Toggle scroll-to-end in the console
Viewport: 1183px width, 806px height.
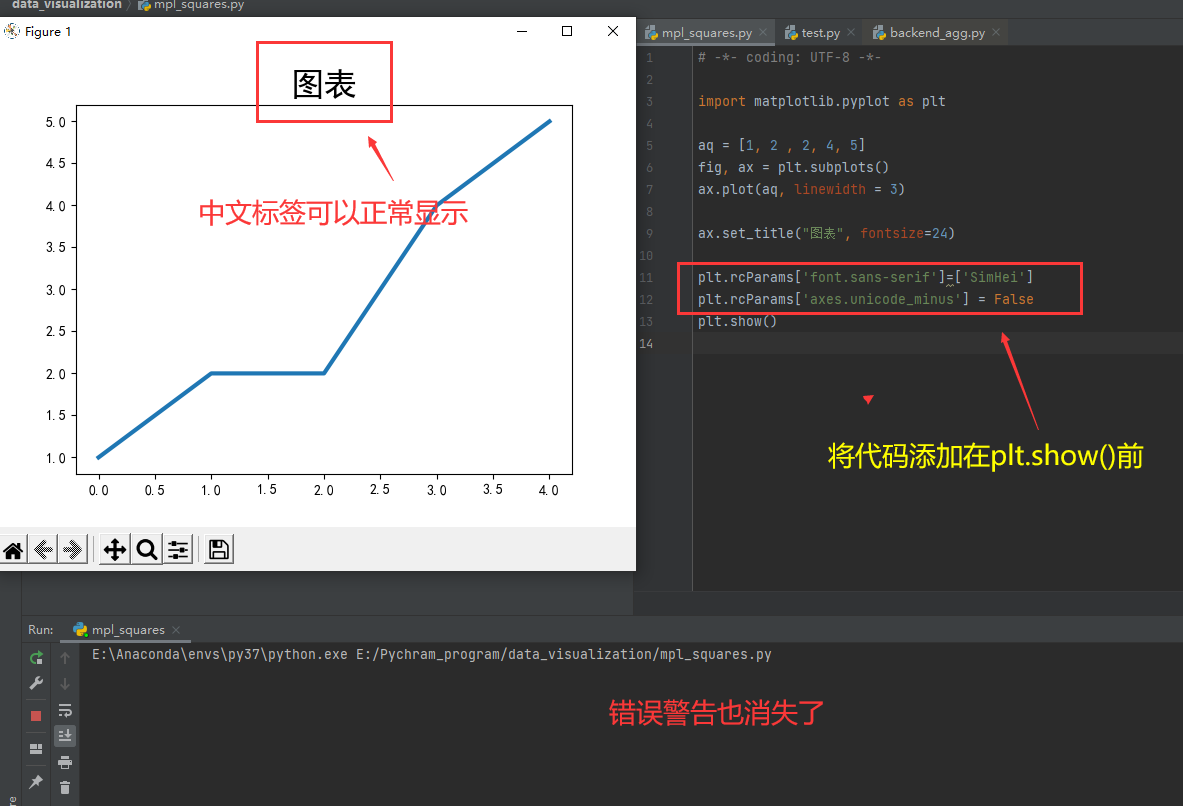[65, 735]
